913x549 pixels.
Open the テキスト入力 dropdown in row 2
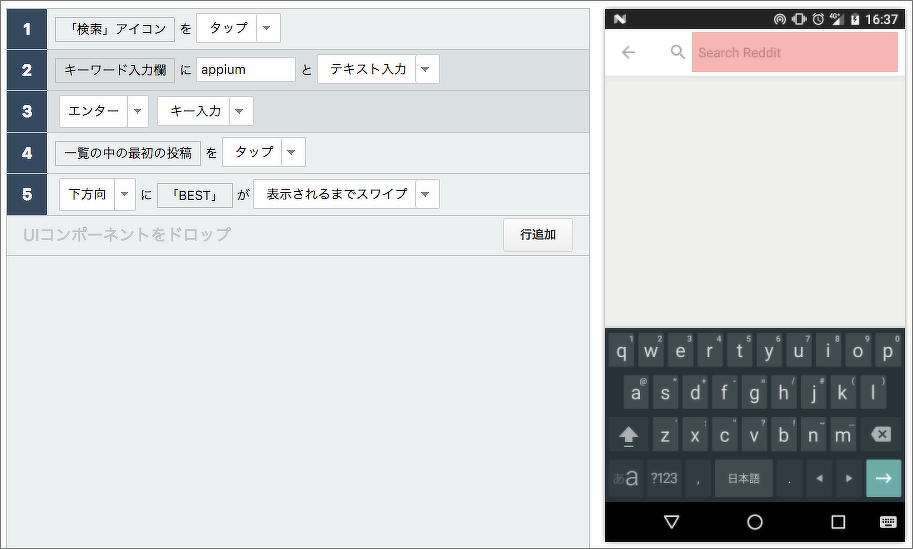(x=425, y=69)
